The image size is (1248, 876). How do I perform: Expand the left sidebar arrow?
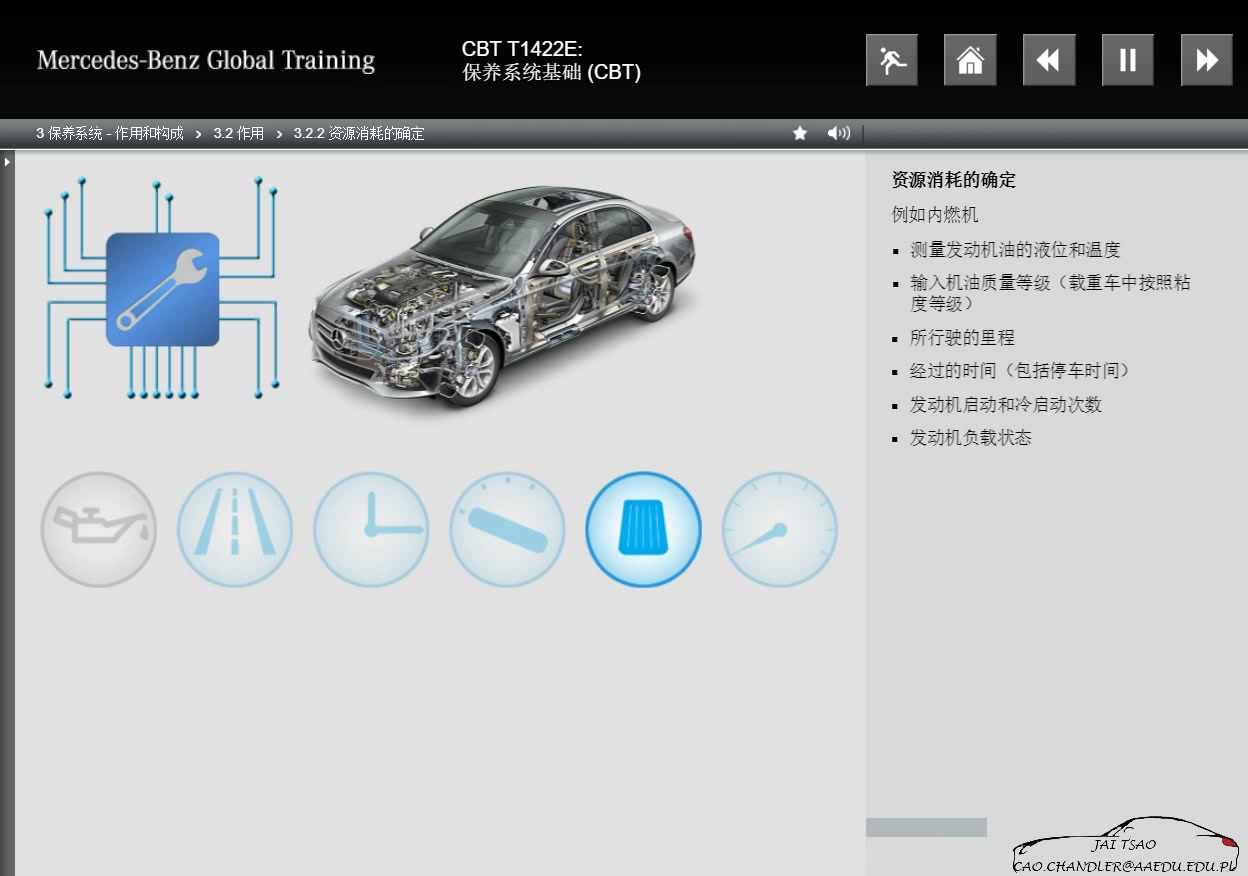[x=7, y=160]
